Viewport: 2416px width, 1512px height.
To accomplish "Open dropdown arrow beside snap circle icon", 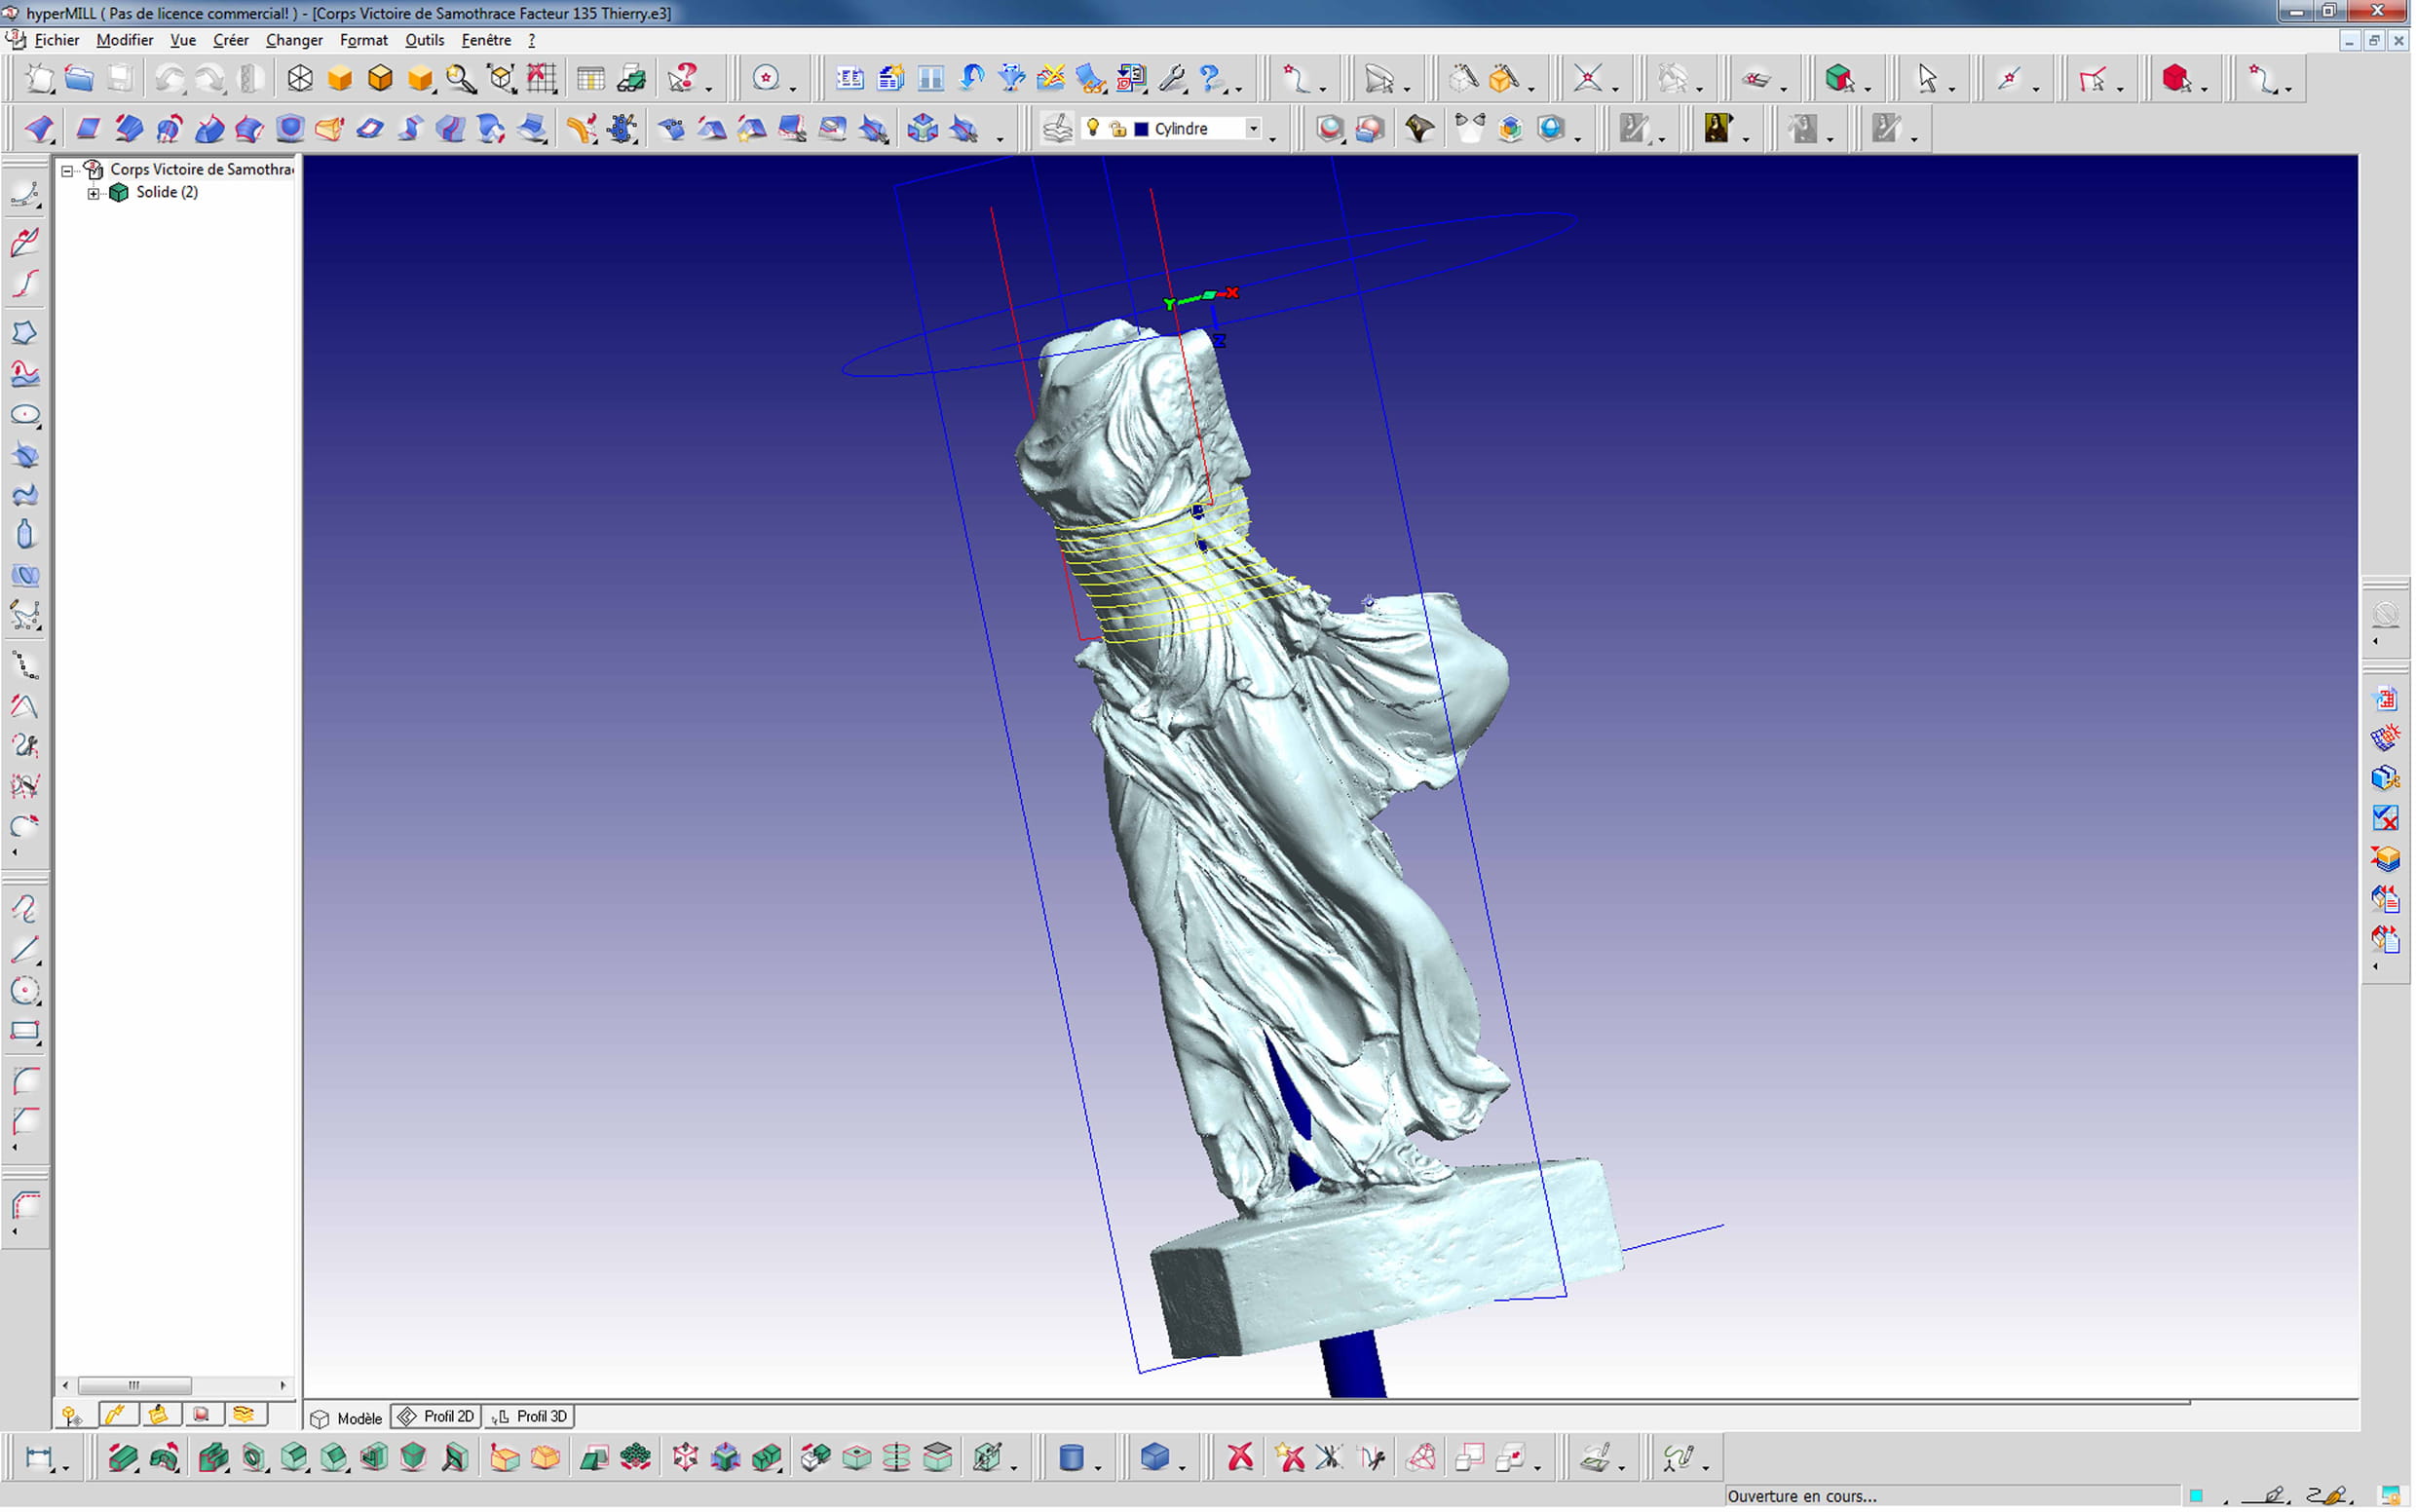I will [x=793, y=89].
